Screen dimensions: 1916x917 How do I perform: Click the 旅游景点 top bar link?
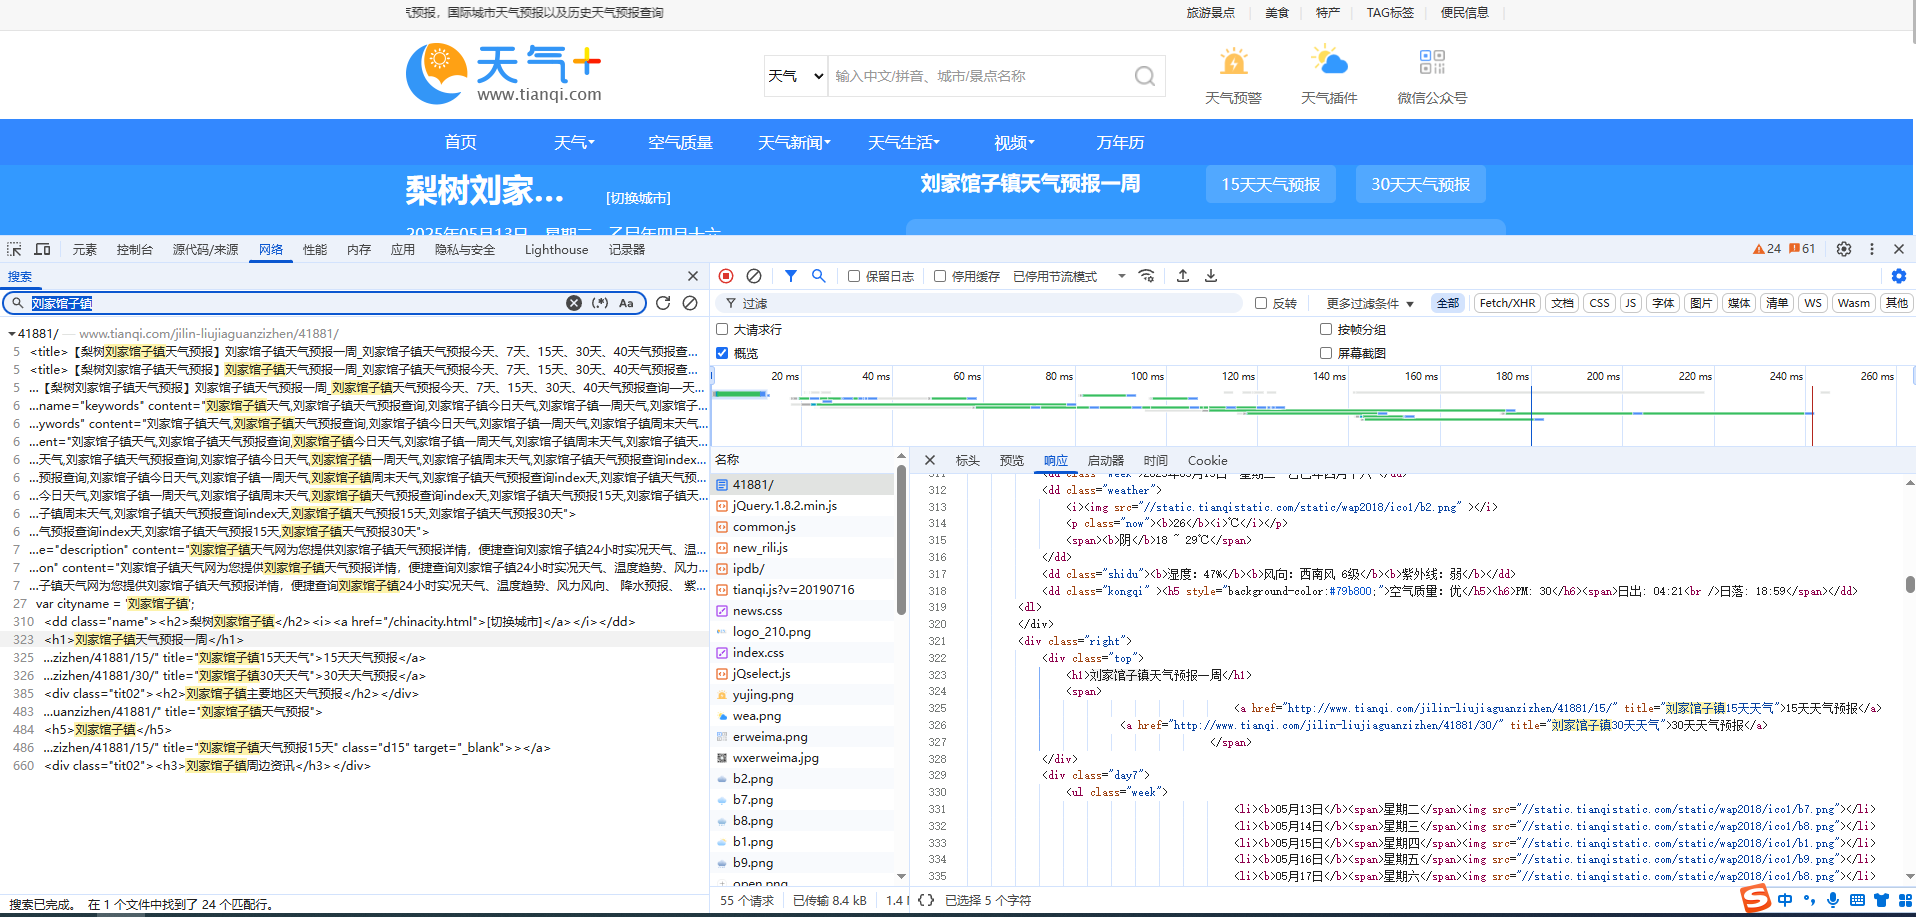1210,13
